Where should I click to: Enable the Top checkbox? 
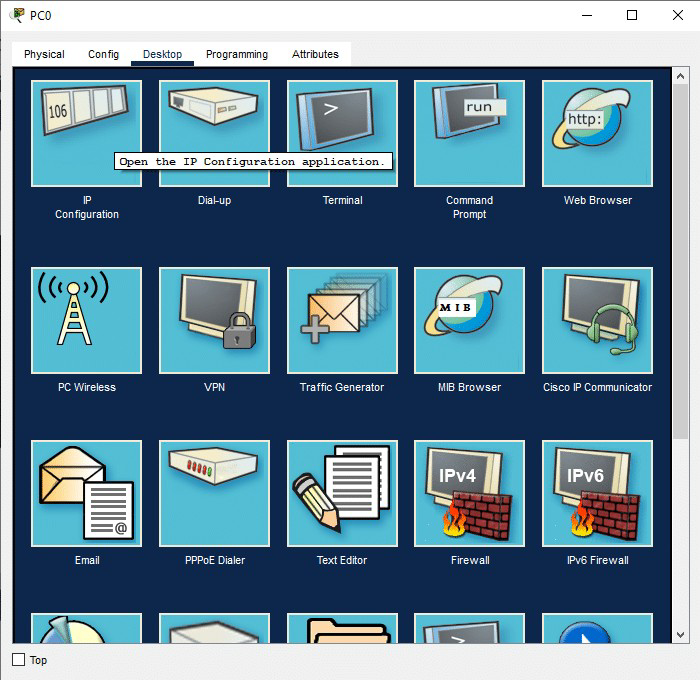pyautogui.click(x=18, y=659)
